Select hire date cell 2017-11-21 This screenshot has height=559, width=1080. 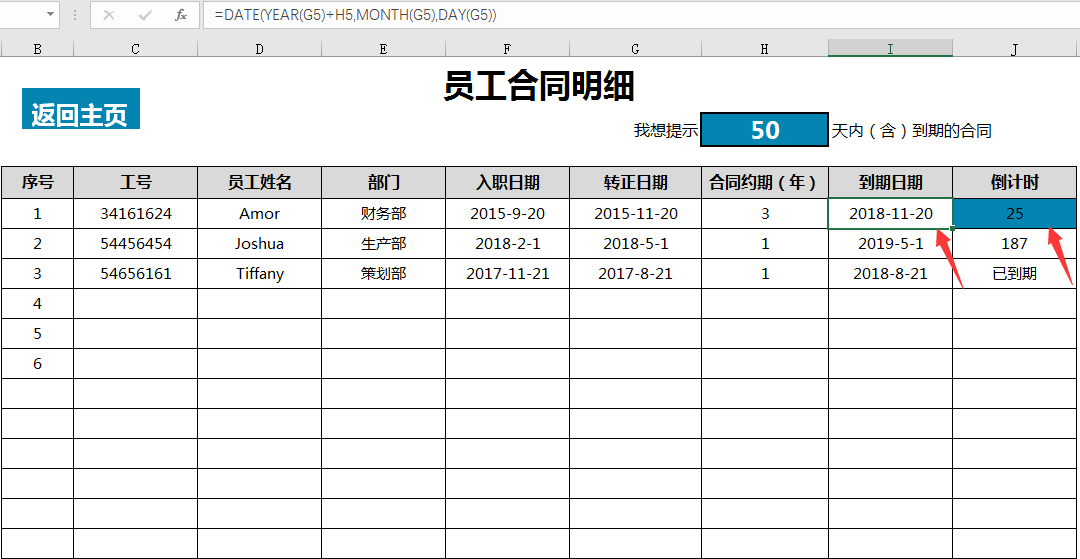(x=508, y=274)
